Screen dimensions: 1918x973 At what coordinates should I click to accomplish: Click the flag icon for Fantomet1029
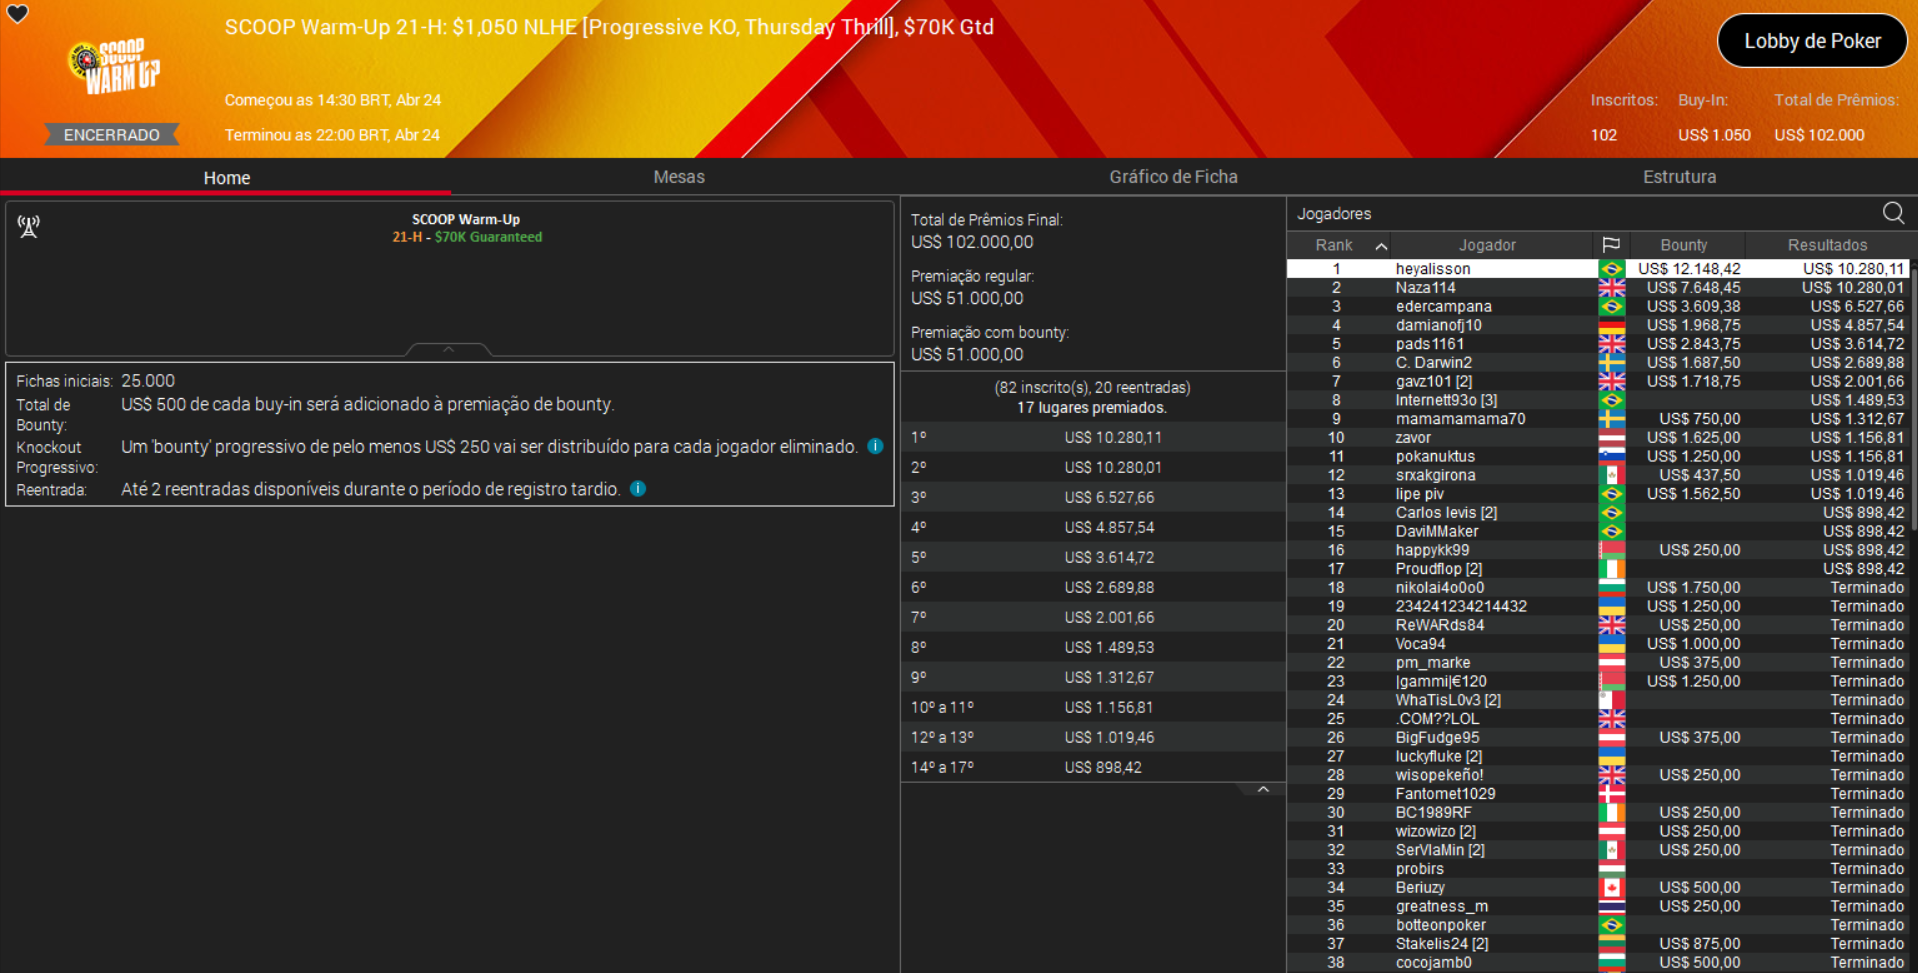click(1611, 794)
